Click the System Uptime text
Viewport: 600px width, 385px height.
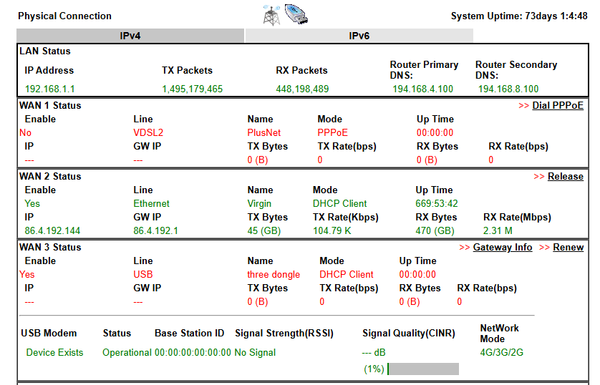[x=519, y=16]
